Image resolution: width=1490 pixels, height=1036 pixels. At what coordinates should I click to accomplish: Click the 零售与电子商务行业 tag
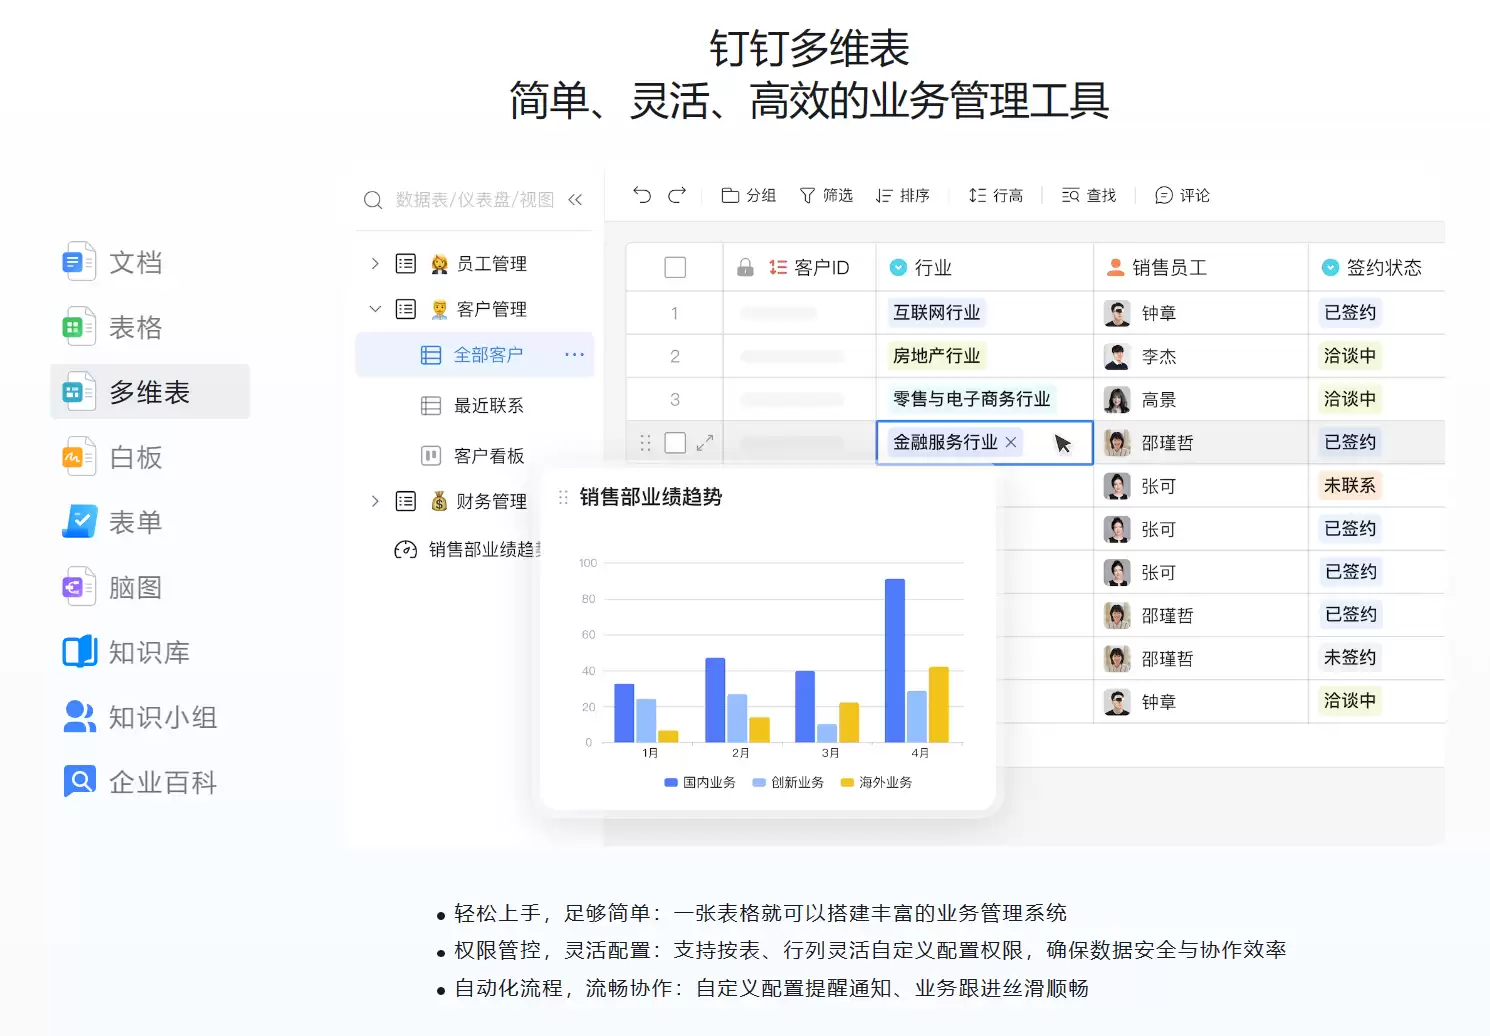point(971,398)
